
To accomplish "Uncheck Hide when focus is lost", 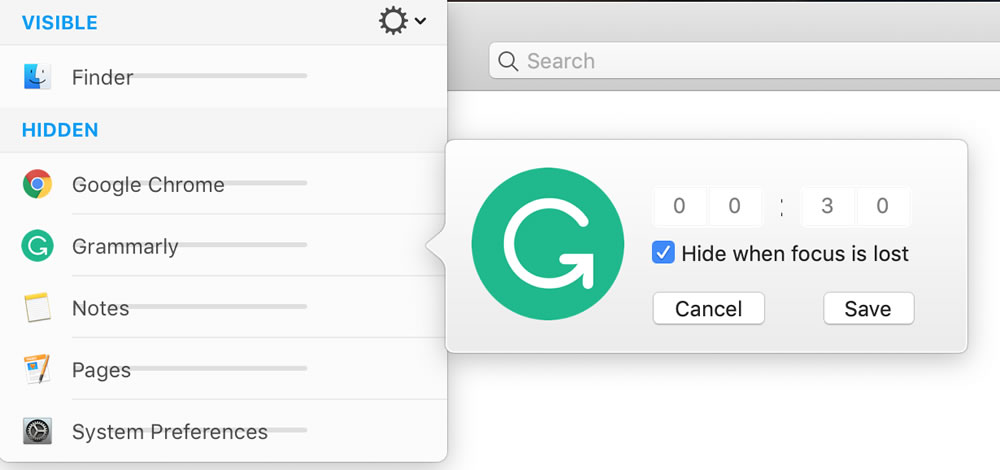I will coord(663,253).
